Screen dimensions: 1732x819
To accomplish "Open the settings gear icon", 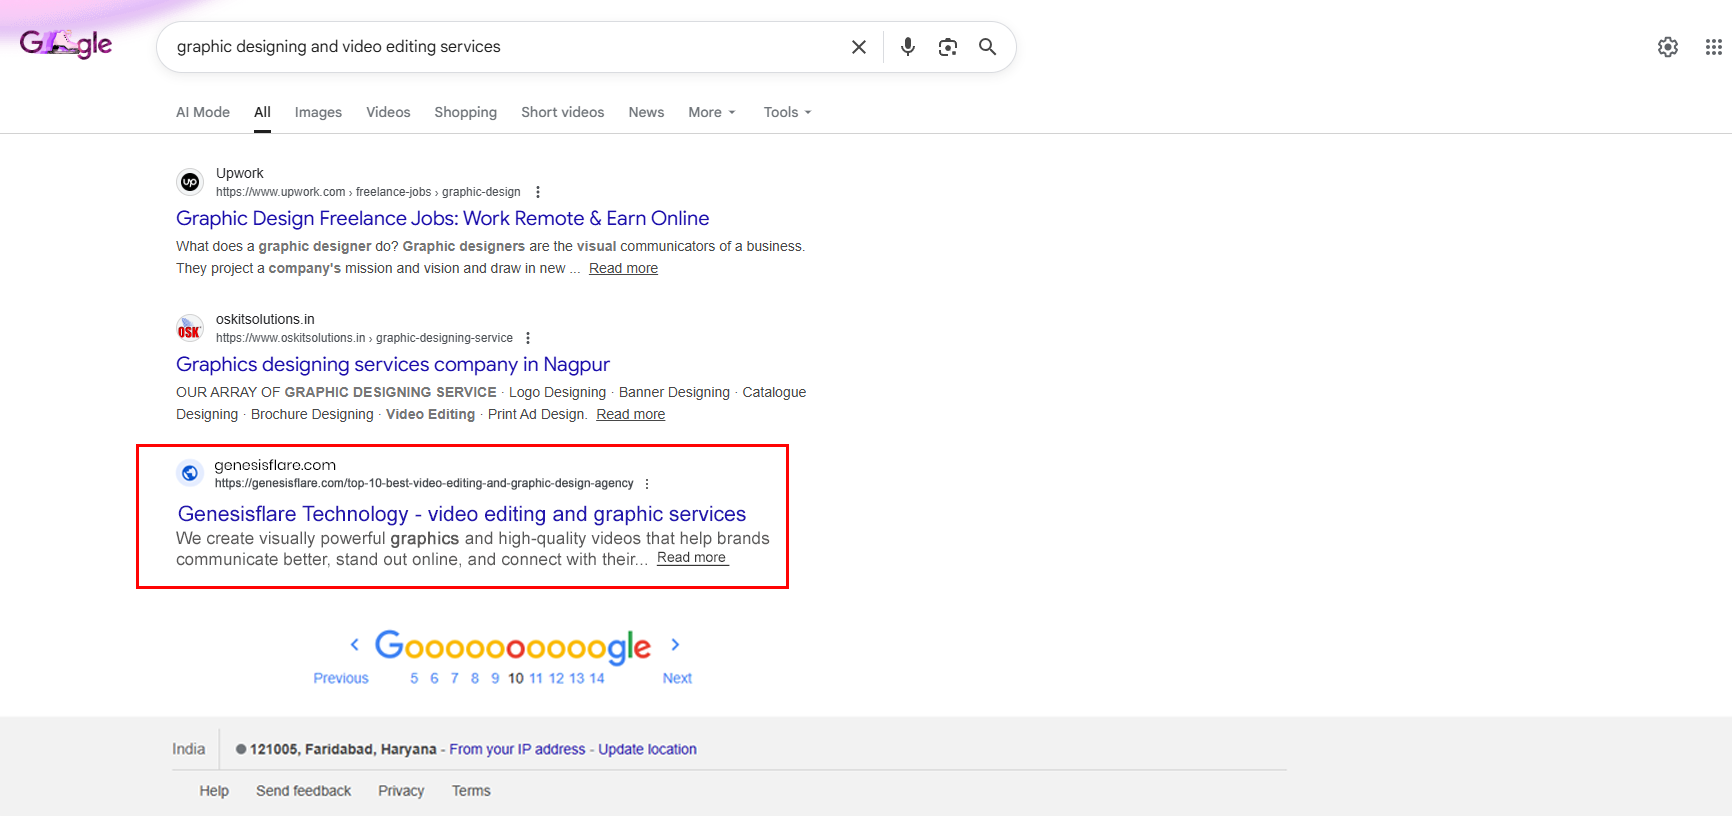I will pyautogui.click(x=1667, y=47).
